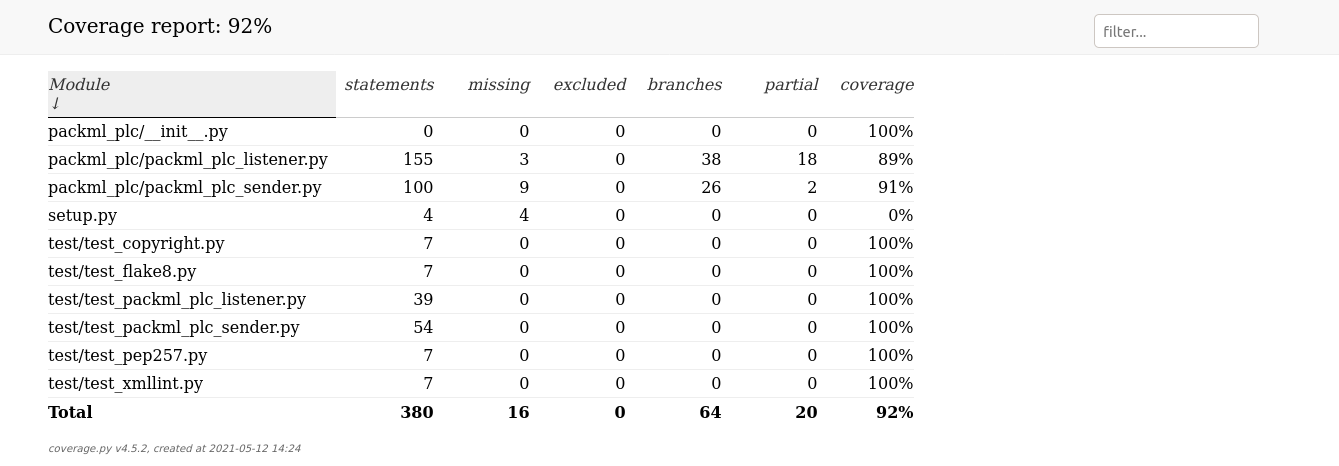Click the filter input field
Screen dimensions: 1339x466
[1176, 31]
